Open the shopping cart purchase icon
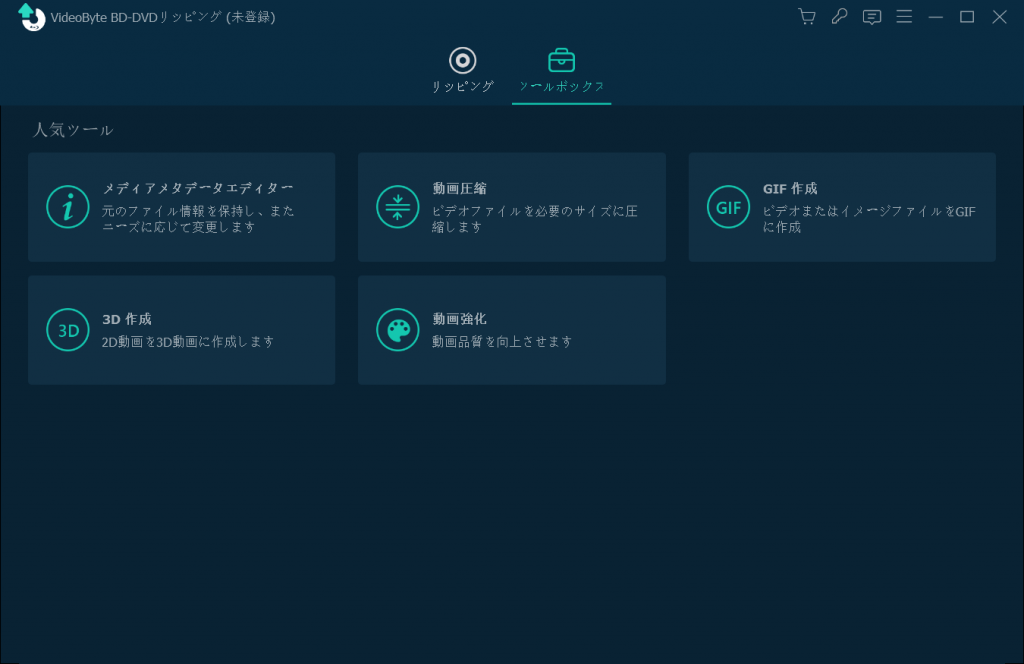The width and height of the screenshot is (1024, 664). 807,16
